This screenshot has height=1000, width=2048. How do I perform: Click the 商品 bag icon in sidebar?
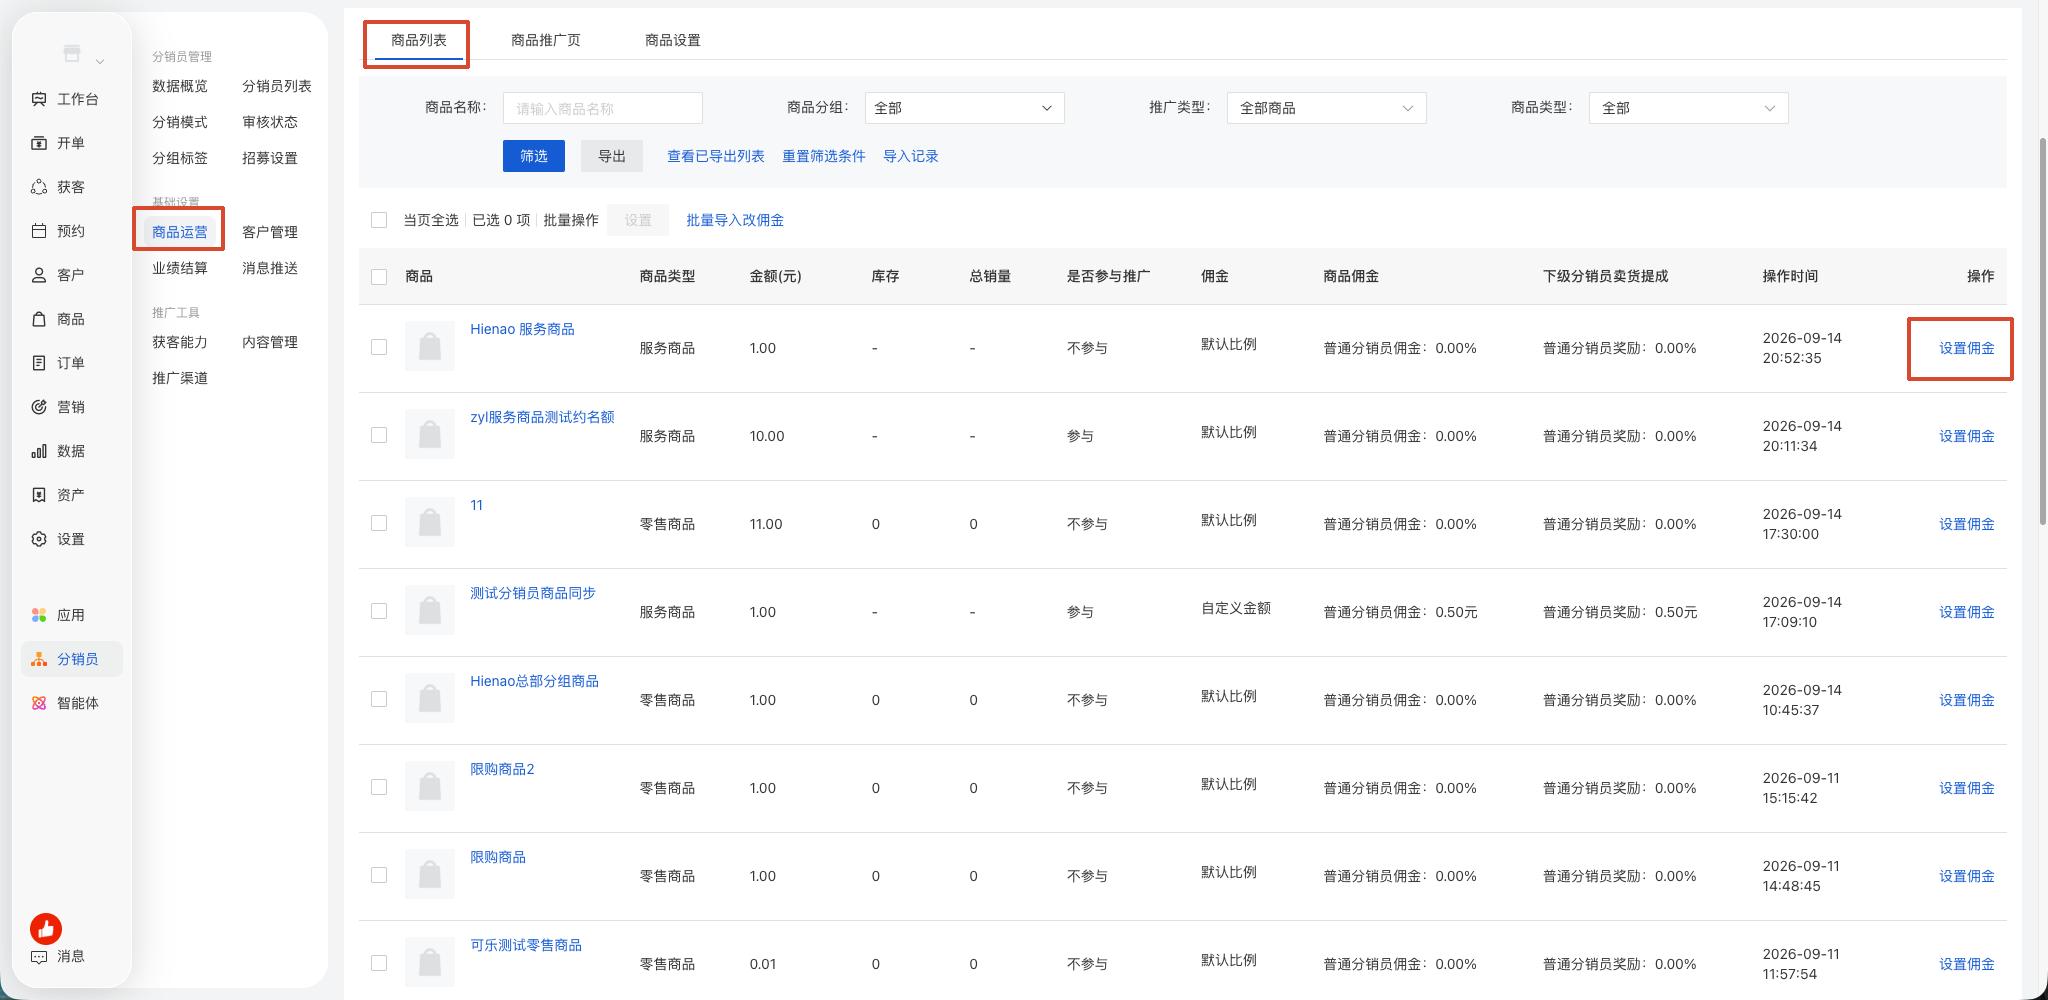point(39,319)
